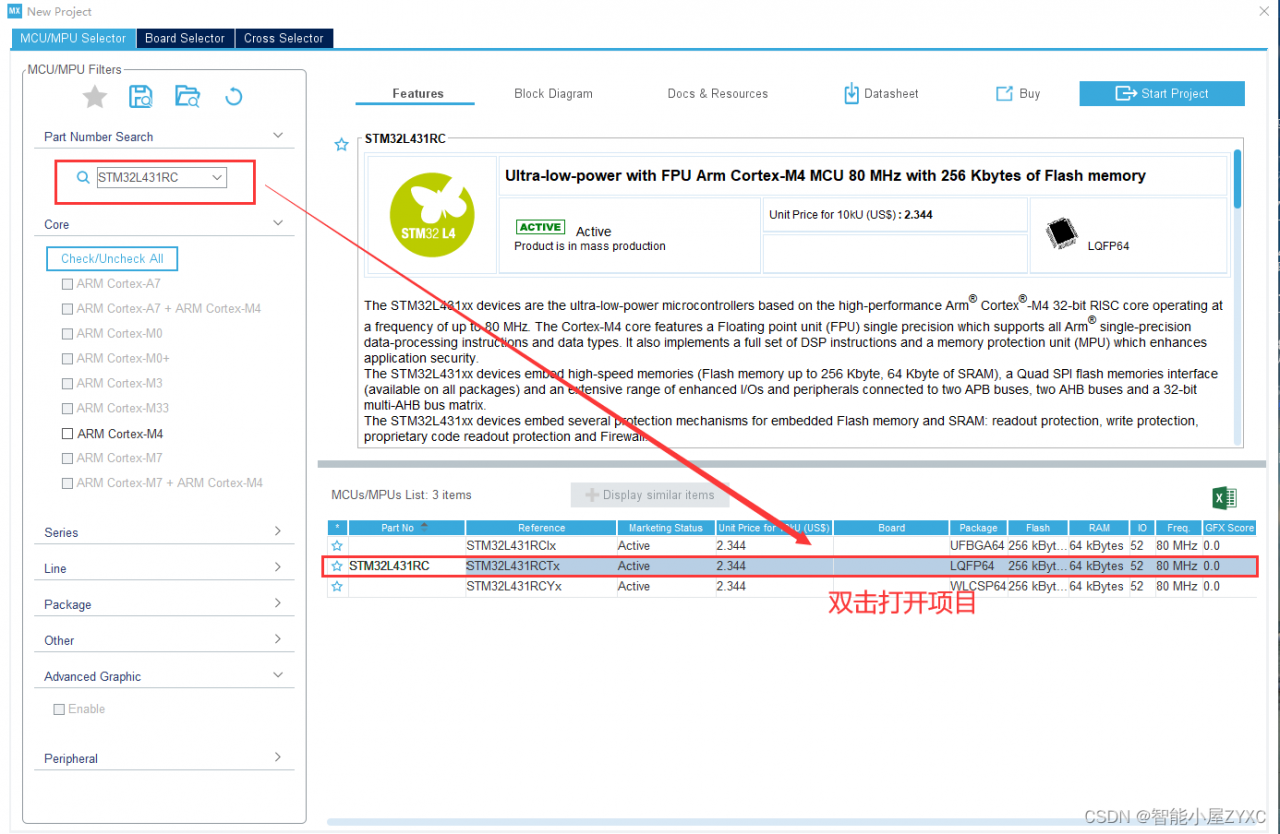
Task: Switch to the Board Selector tab
Action: 185,38
